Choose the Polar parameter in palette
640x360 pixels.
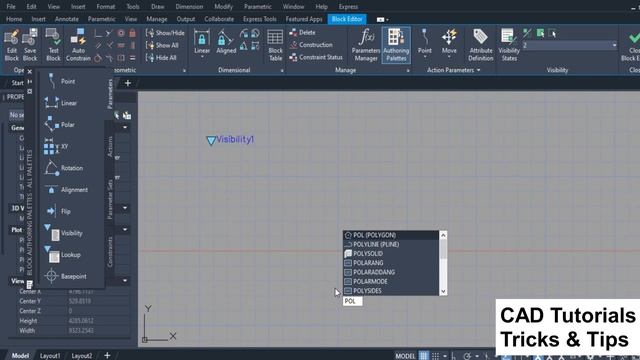click(60, 124)
